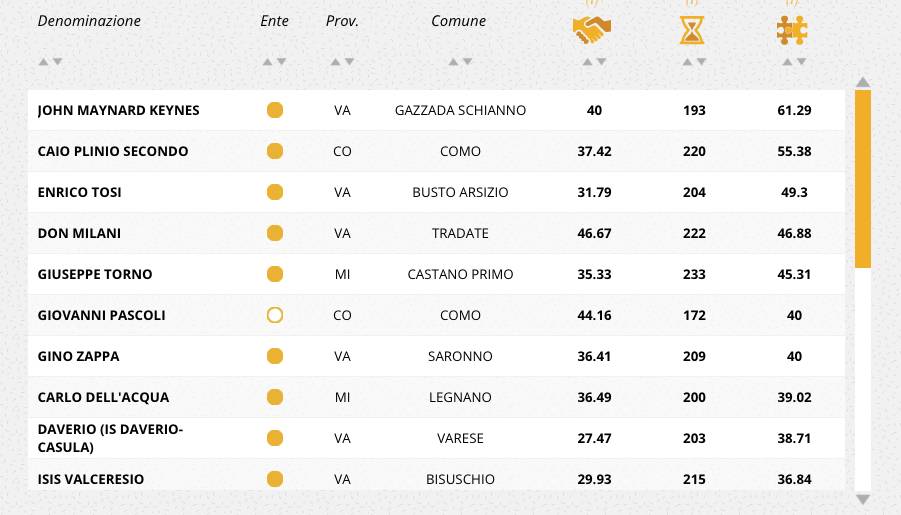Sort Prov. column descending arrow
The height and width of the screenshot is (515, 901).
click(x=349, y=62)
